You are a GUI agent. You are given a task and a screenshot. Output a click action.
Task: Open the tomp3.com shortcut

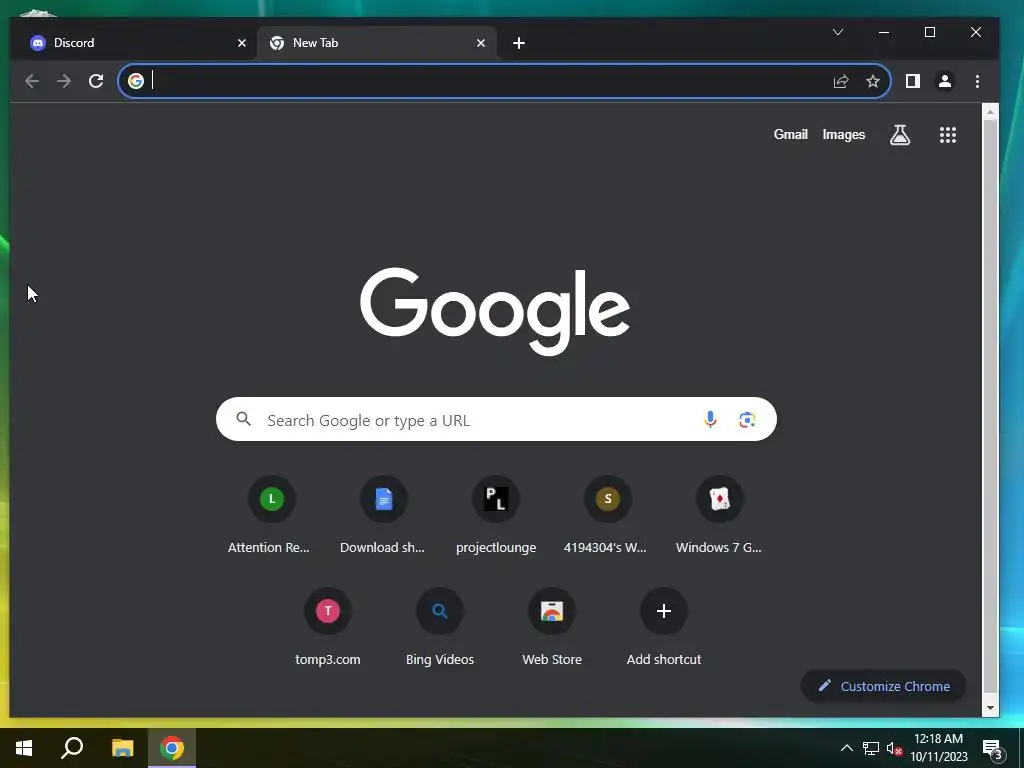click(328, 627)
